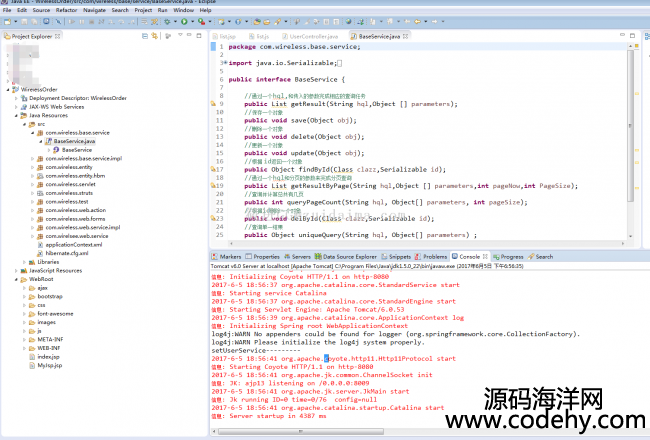Screen dimensions: 650x440
Task: Maximize the Project Explorer panel
Action: 199,36
